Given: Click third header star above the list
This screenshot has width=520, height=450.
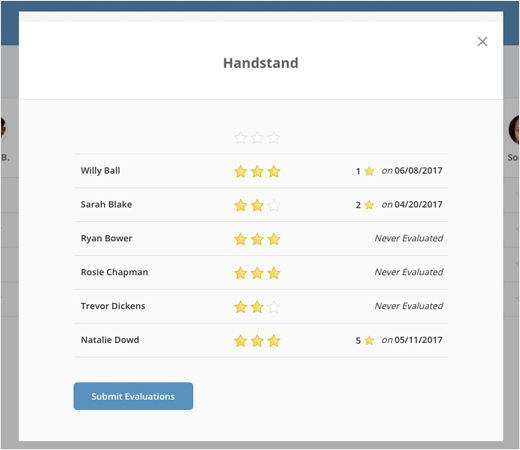Looking at the screenshot, I should click(274, 138).
